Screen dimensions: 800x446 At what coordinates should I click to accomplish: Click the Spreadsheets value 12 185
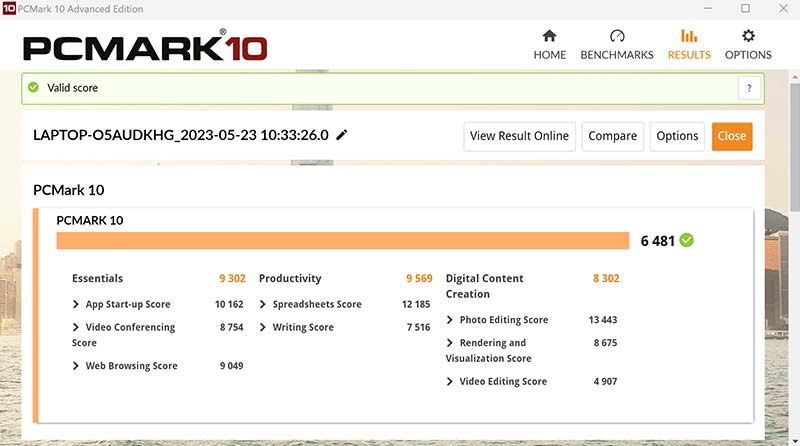coord(416,304)
